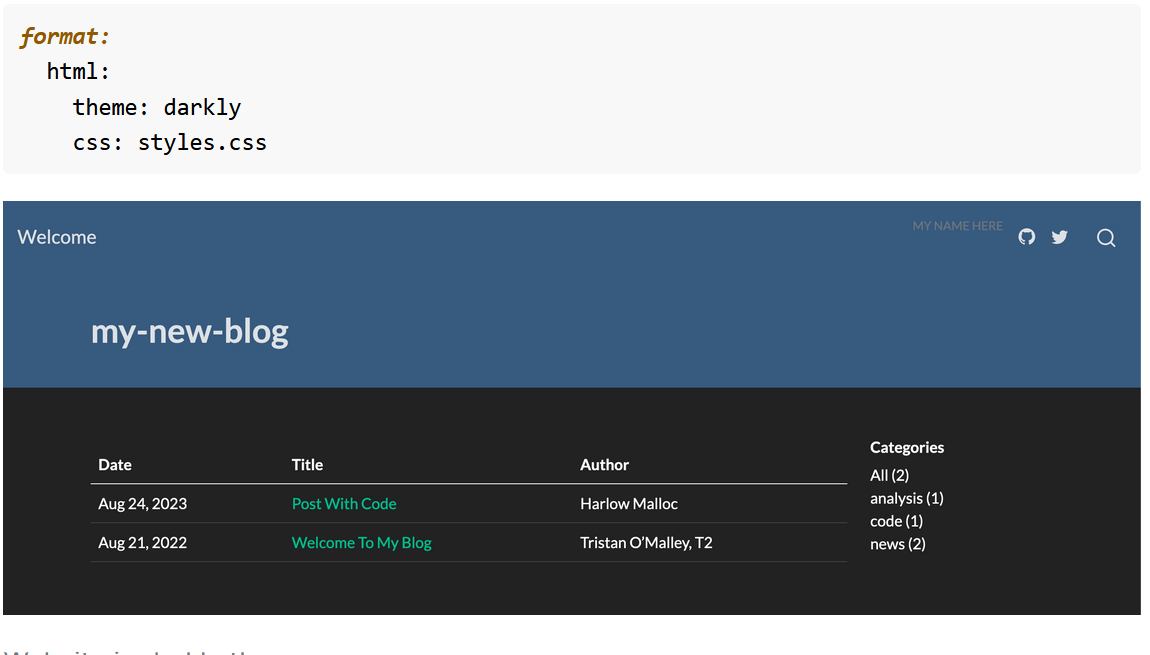Click the css: styles.css code line
Viewport: 1150px width, 655px height.
[170, 143]
